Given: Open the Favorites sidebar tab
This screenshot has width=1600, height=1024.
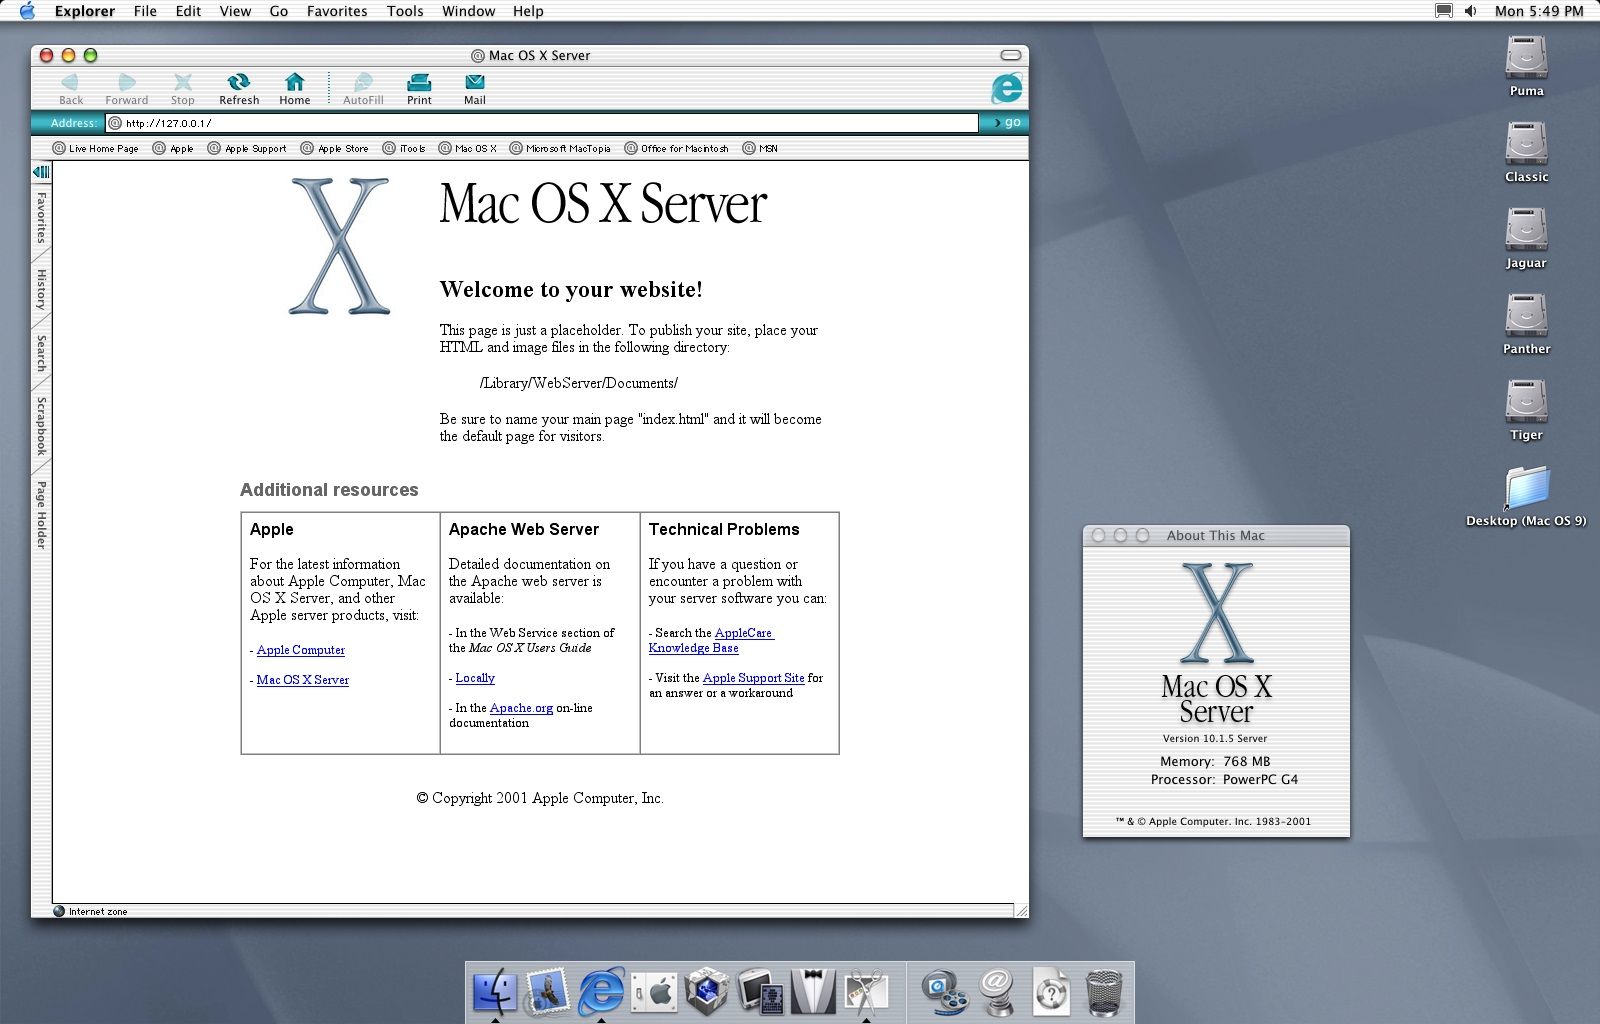Looking at the screenshot, I should 41,217.
